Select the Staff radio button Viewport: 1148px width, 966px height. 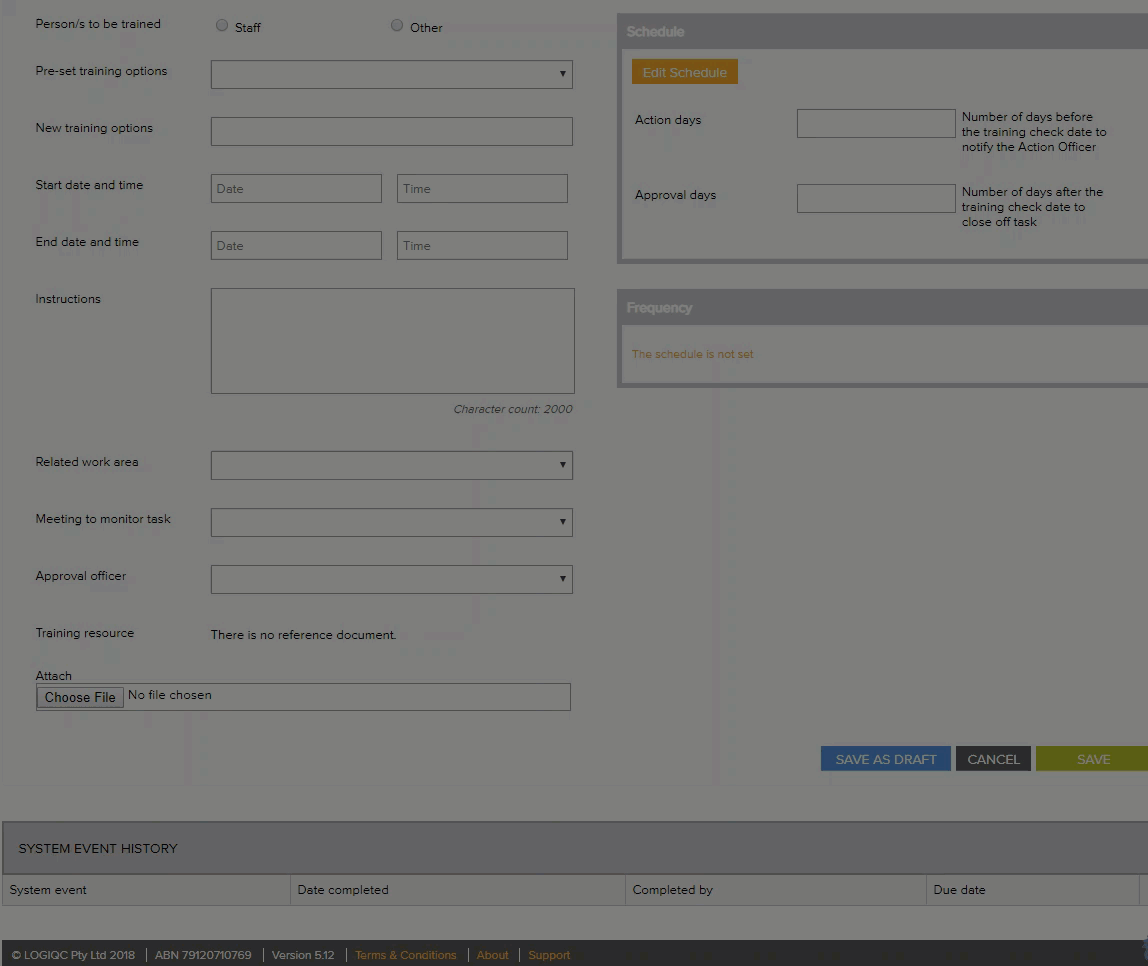pos(222,26)
